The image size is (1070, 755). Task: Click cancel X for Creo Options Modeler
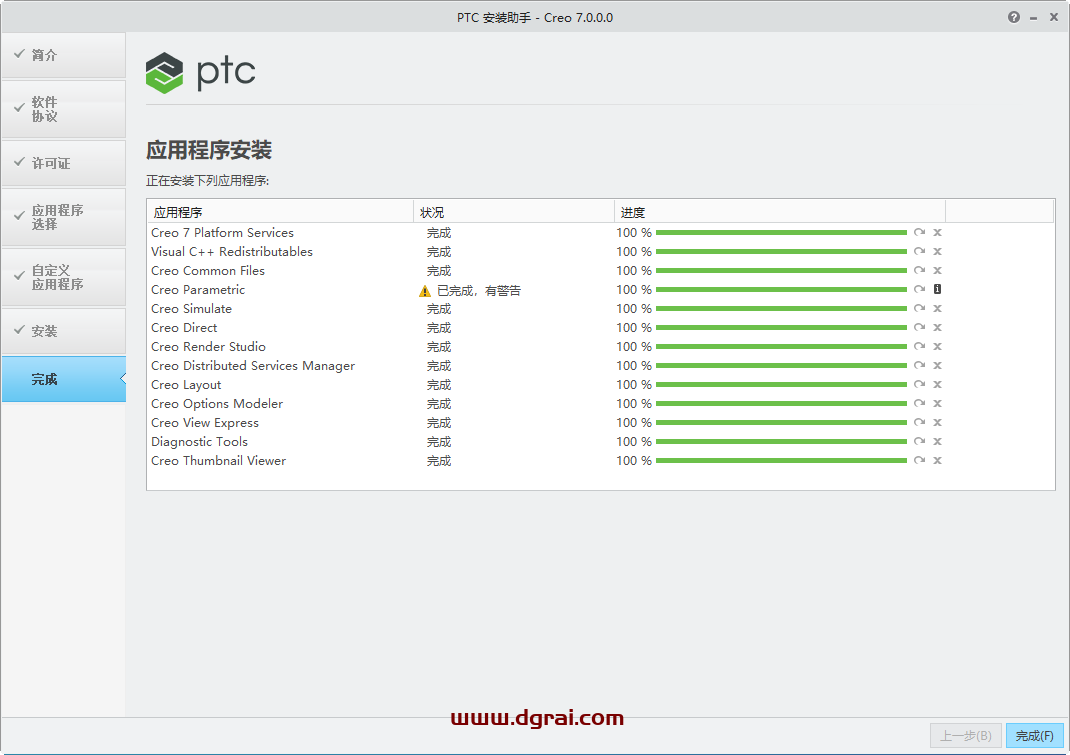point(938,403)
